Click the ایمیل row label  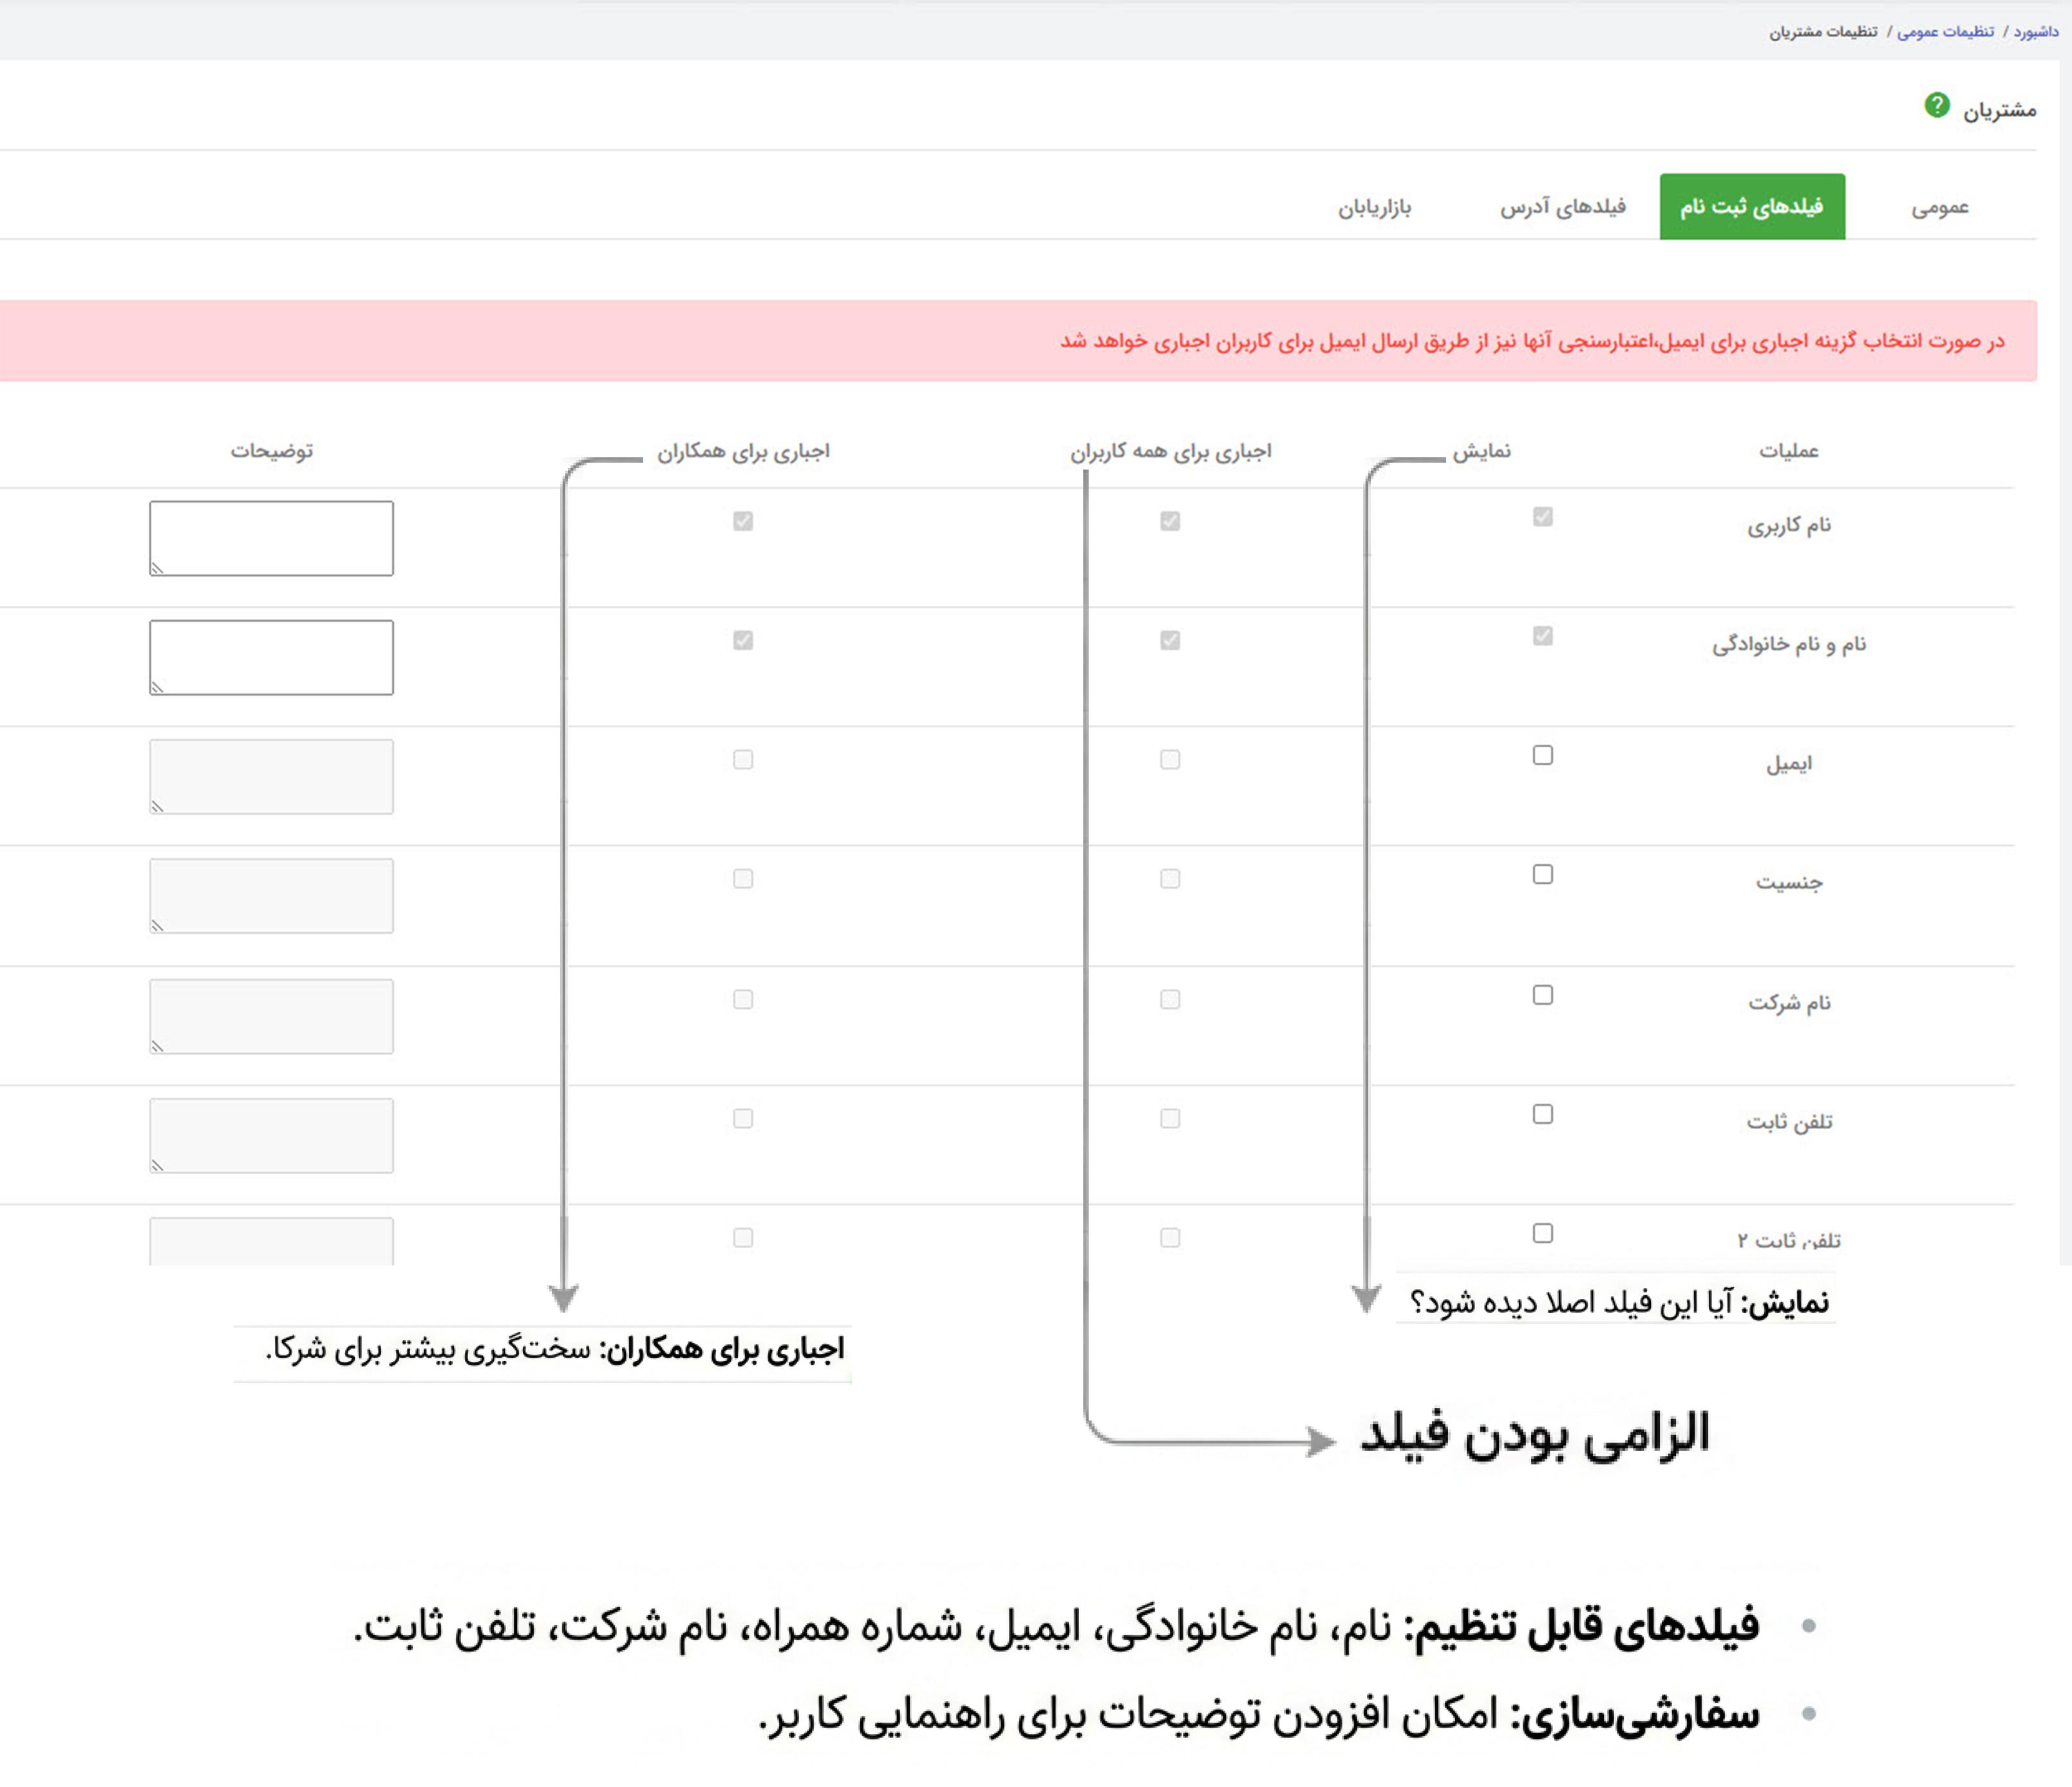click(x=1789, y=764)
